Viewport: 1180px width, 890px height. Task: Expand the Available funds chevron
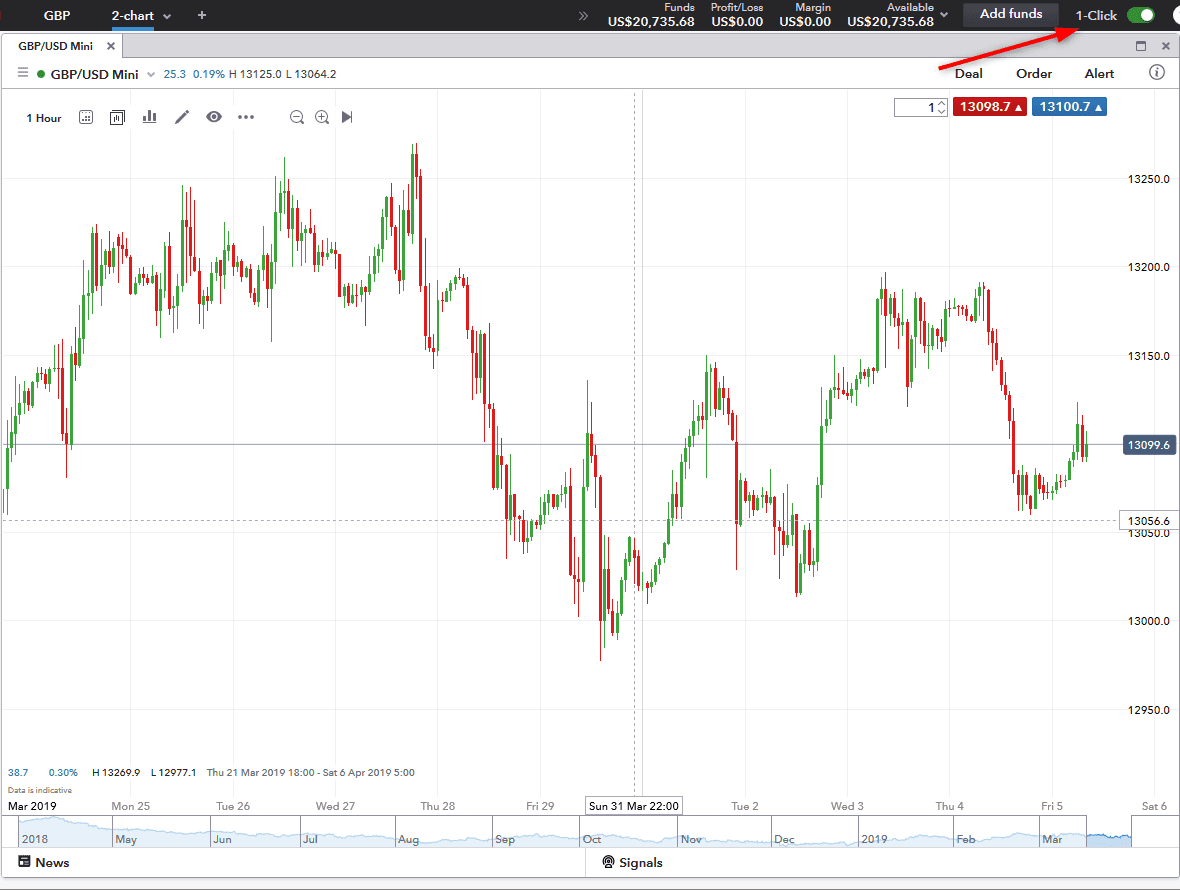[x=944, y=16]
